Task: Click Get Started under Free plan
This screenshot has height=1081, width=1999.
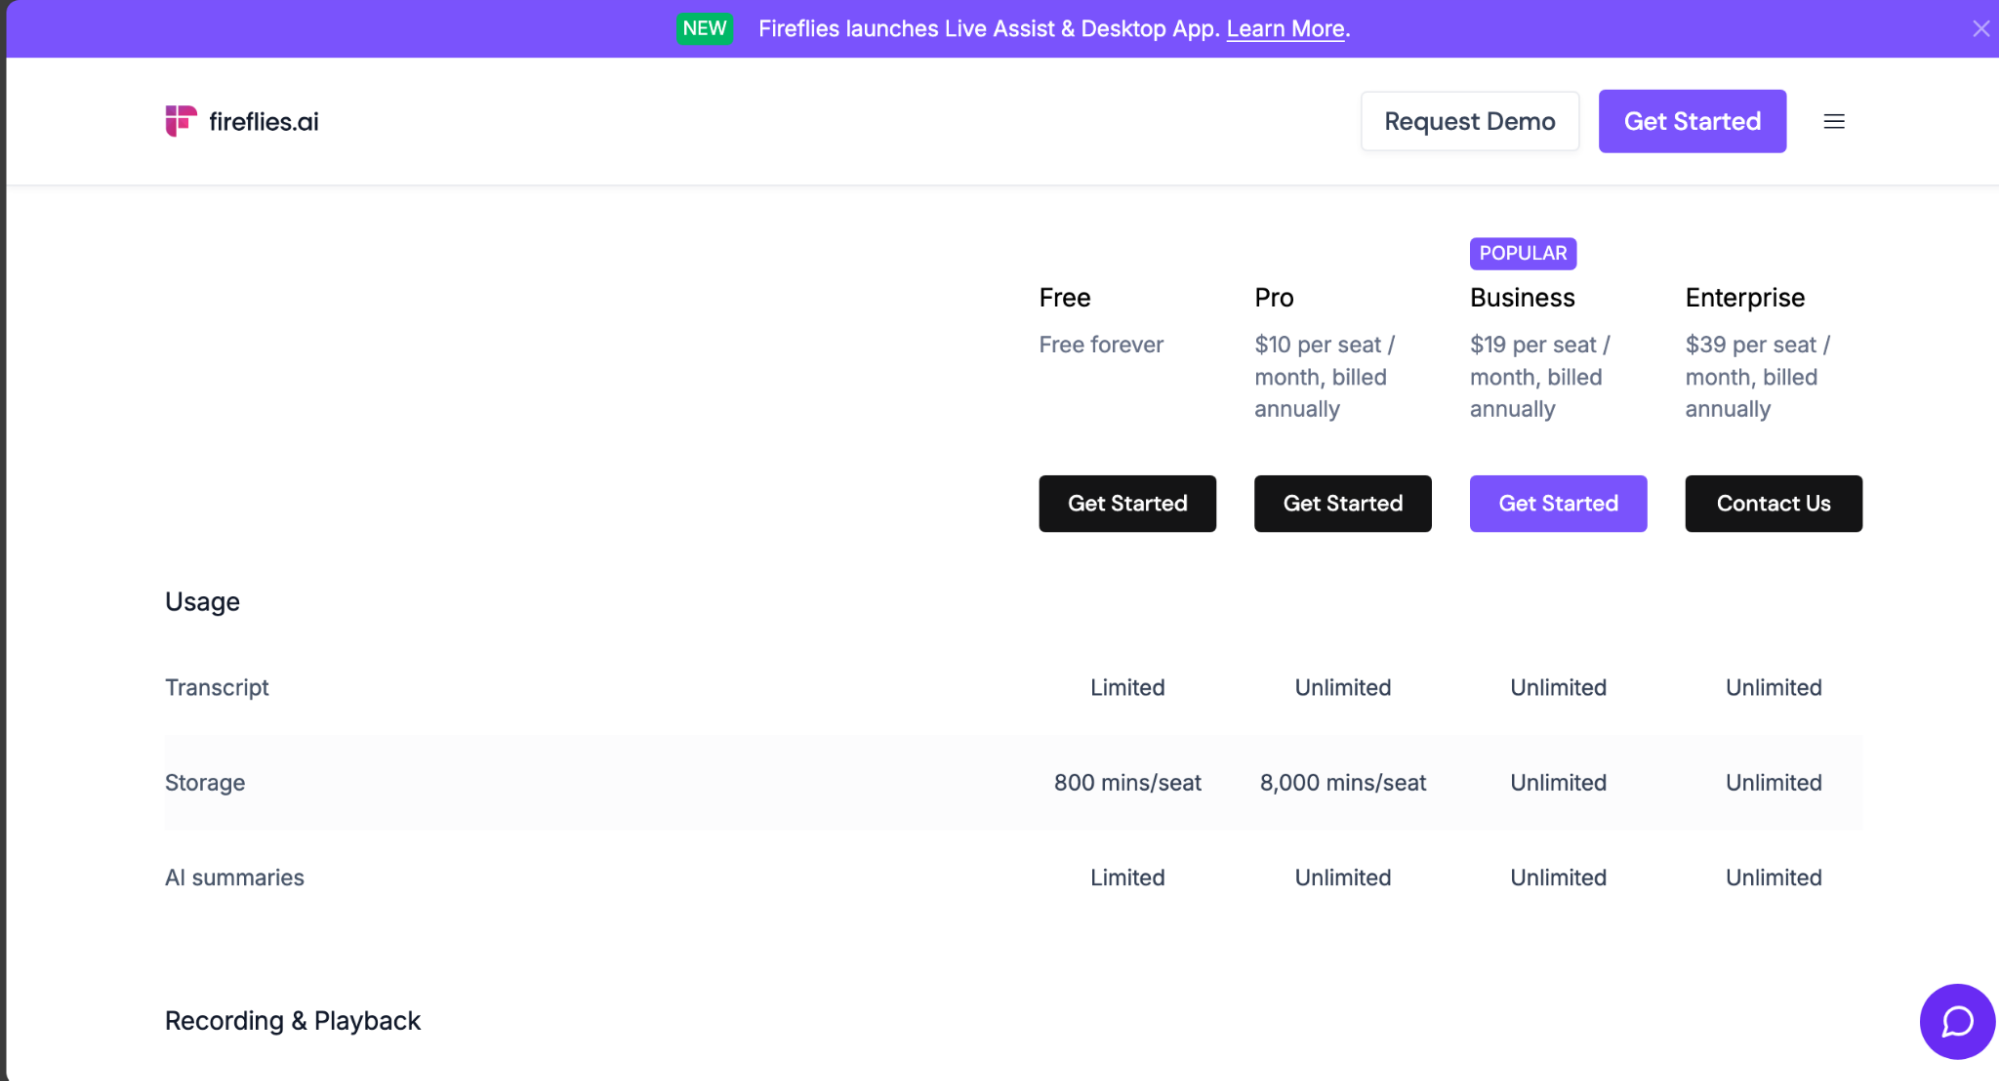Action: tap(1127, 504)
